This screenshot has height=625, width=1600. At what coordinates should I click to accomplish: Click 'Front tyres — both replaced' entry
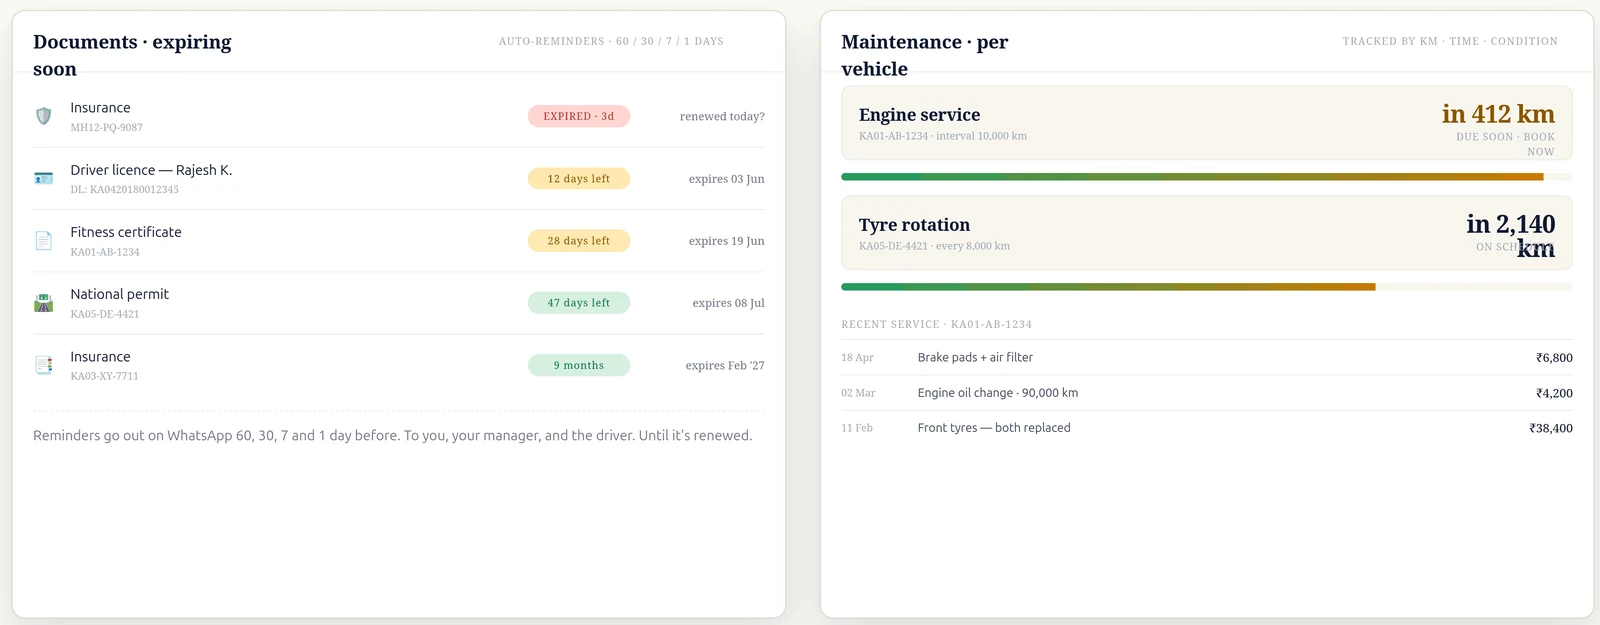click(994, 428)
